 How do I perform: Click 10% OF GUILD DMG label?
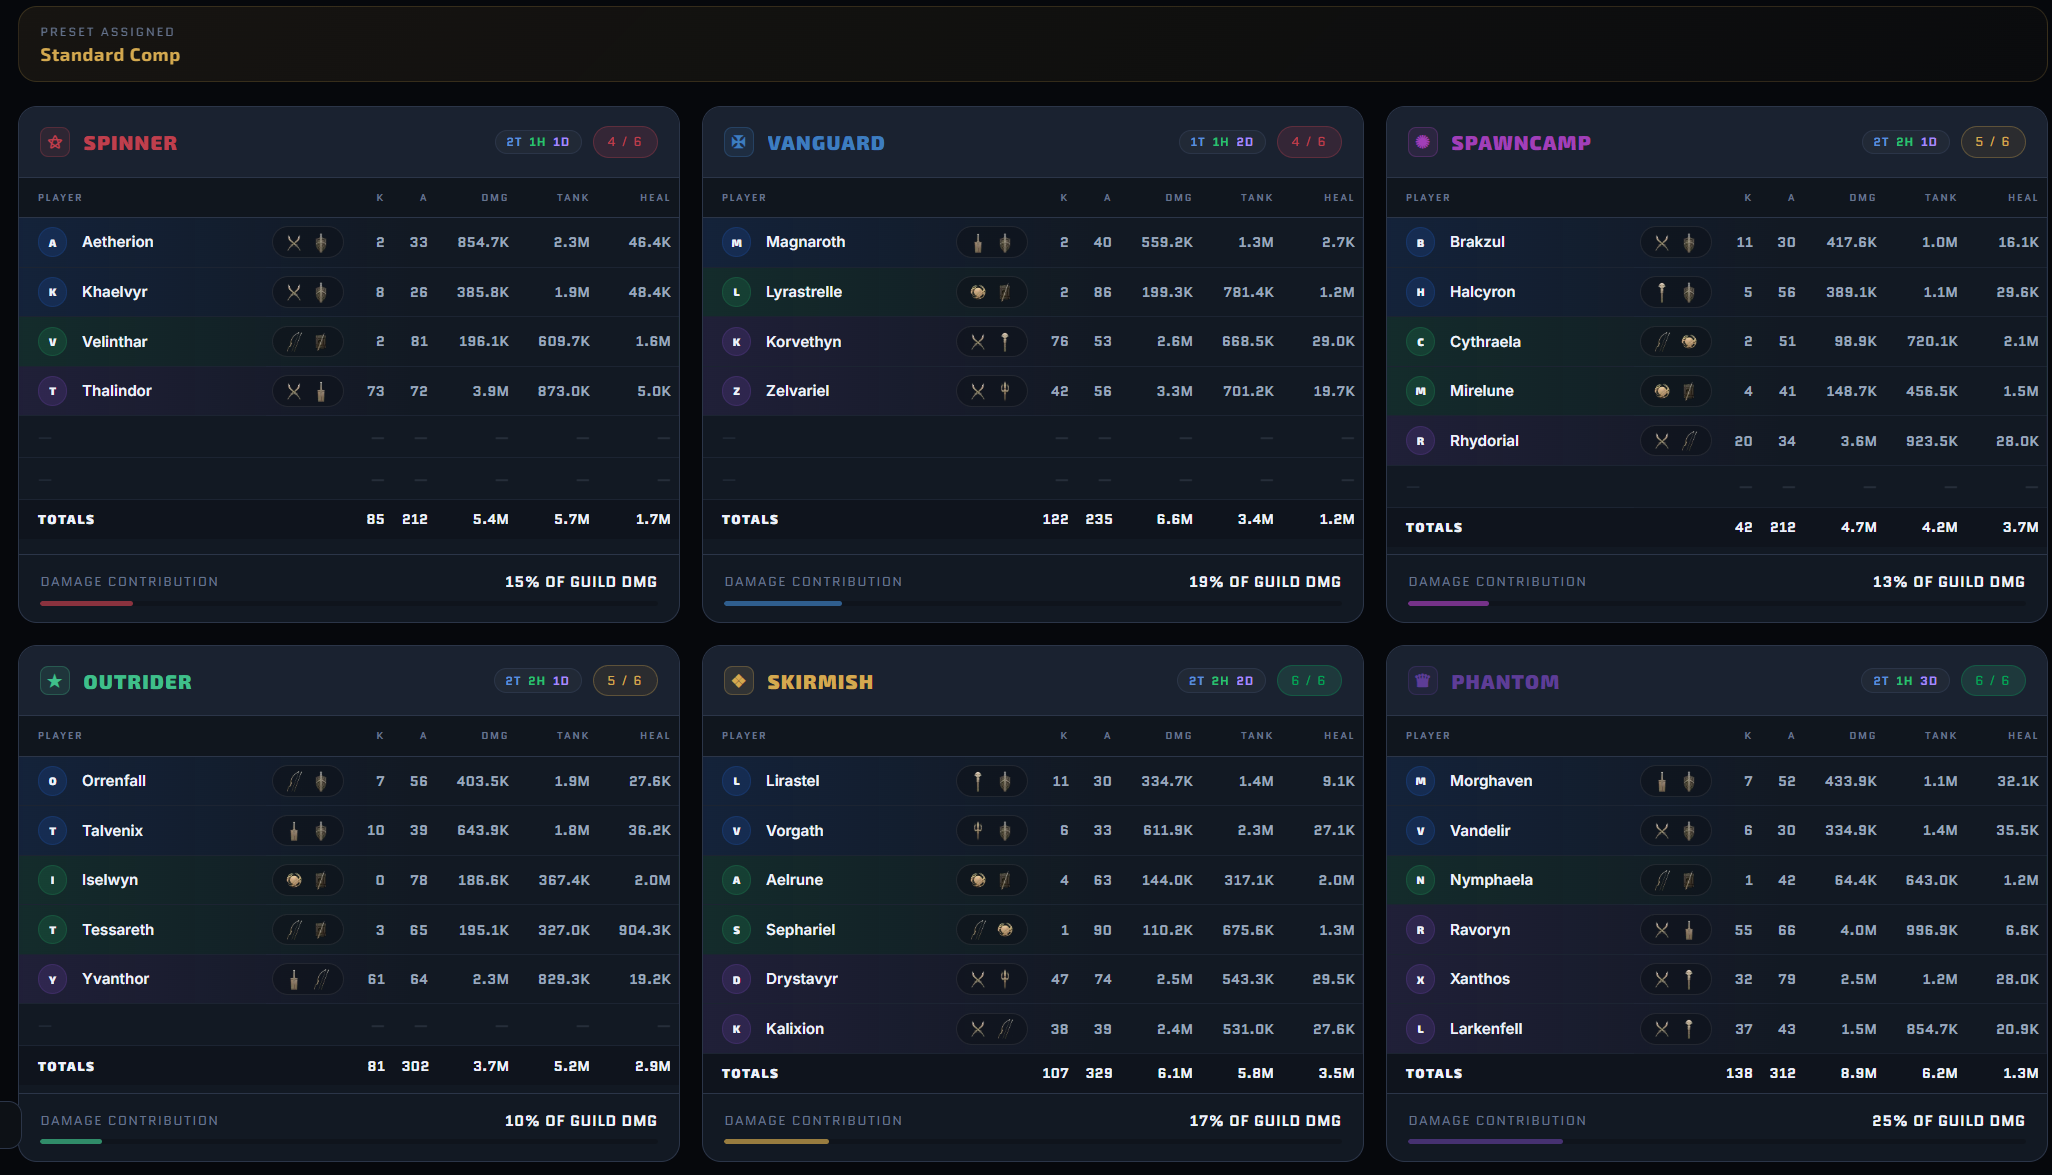tap(581, 1121)
